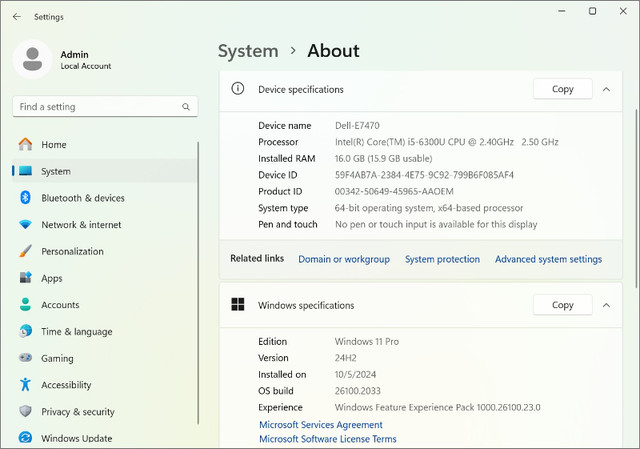Select the Device ID value 59F4AB7A
This screenshot has height=449, width=640.
point(424,175)
